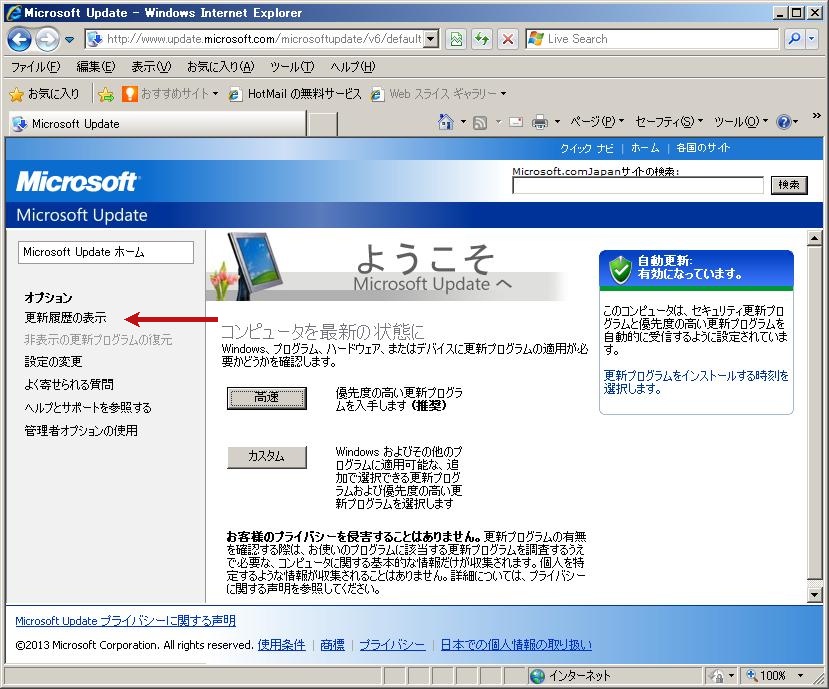The height and width of the screenshot is (689, 829).
Task: Click the 検索 search button
Action: [x=789, y=185]
